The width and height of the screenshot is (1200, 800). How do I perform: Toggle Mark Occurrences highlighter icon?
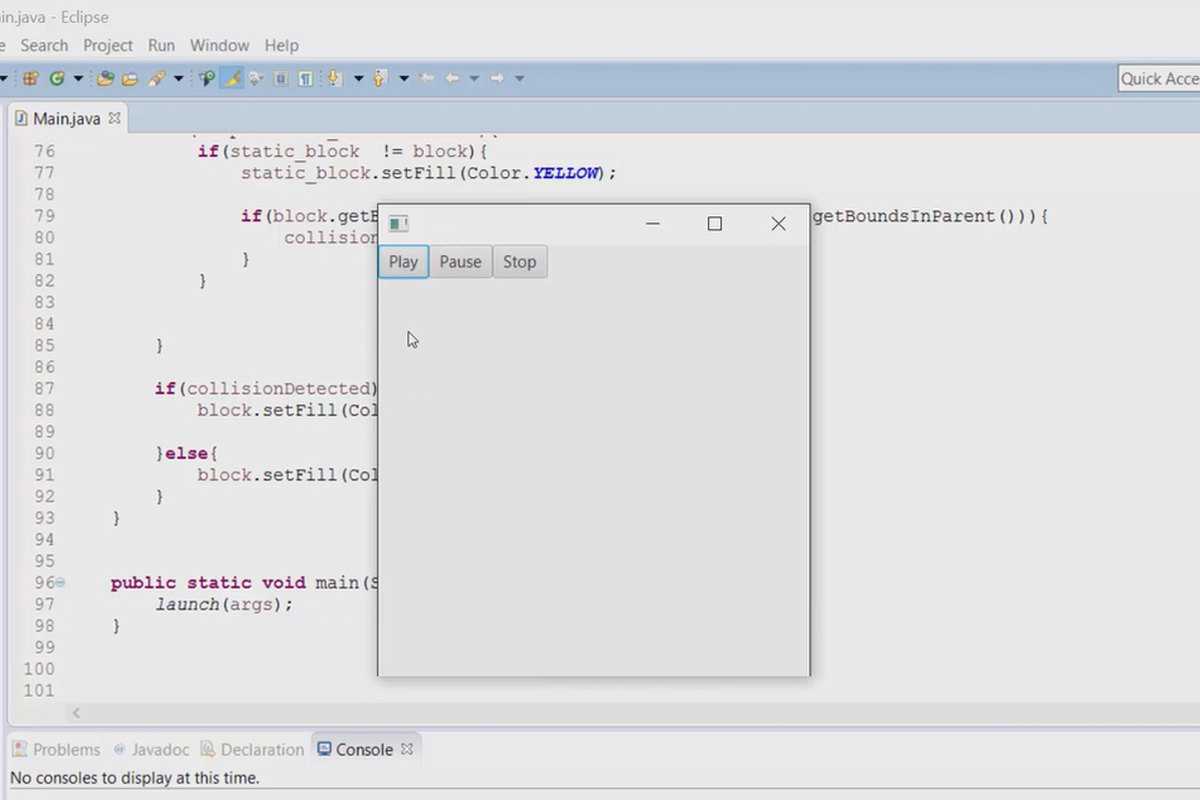[232, 78]
